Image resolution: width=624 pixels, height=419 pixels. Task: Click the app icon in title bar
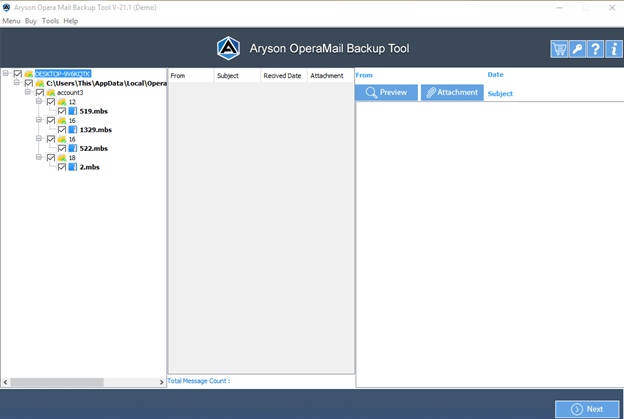(x=6, y=7)
